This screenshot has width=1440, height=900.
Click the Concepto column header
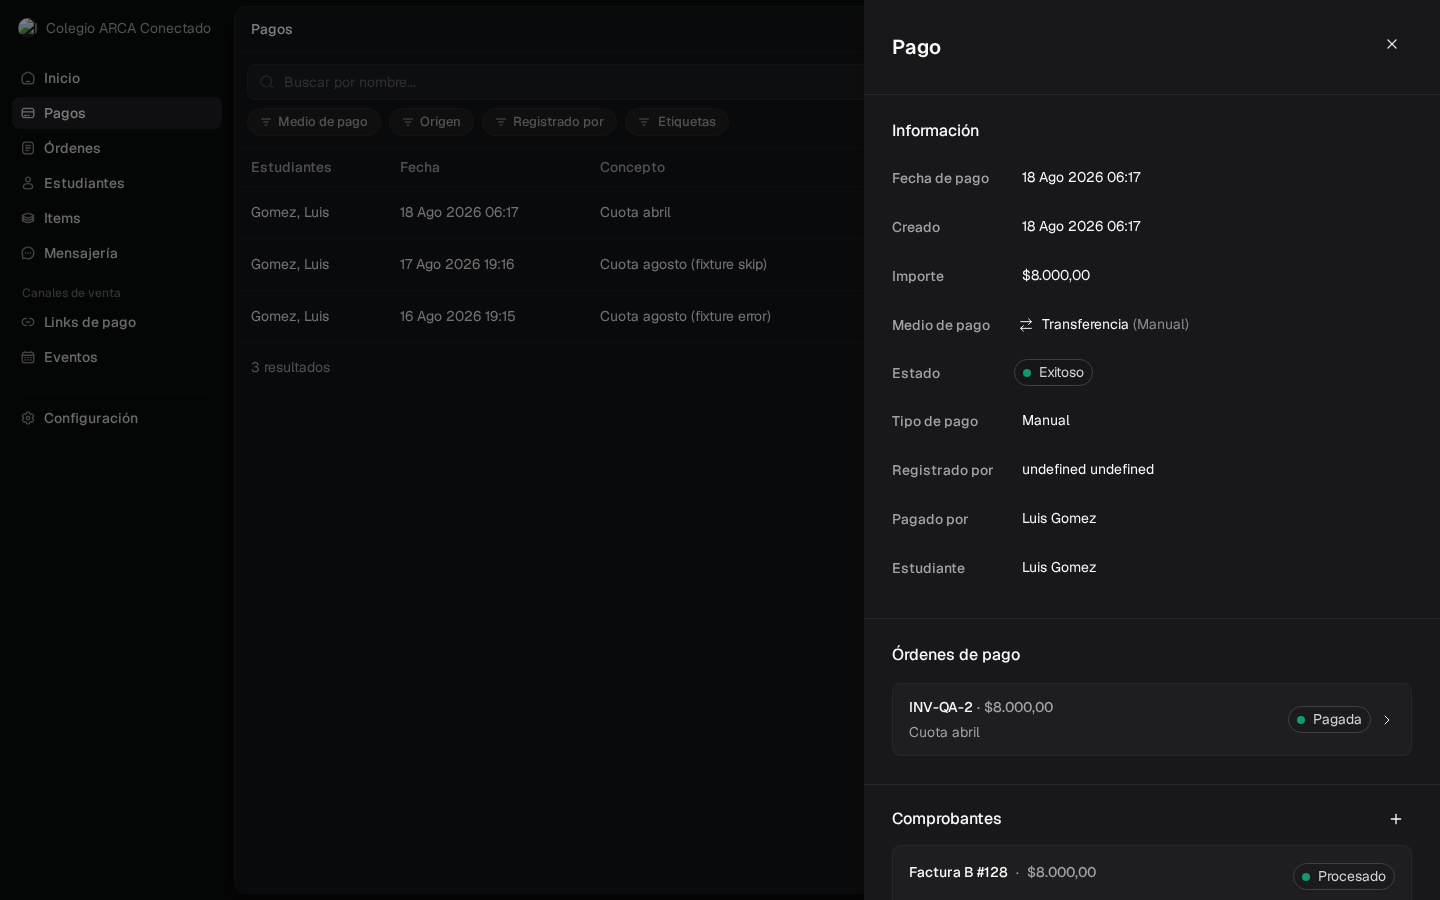click(x=632, y=167)
